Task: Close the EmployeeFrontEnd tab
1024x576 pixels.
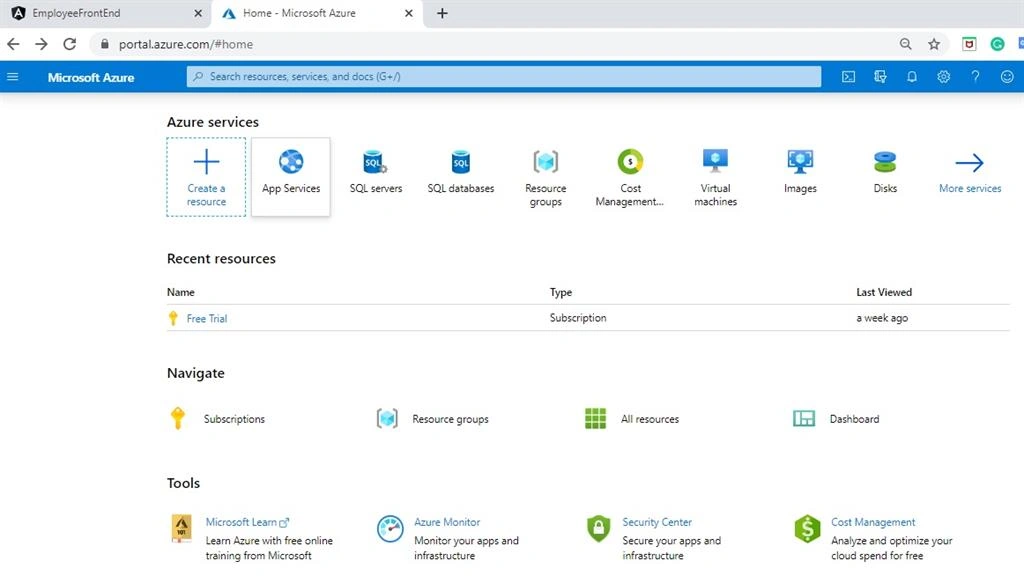Action: point(198,13)
